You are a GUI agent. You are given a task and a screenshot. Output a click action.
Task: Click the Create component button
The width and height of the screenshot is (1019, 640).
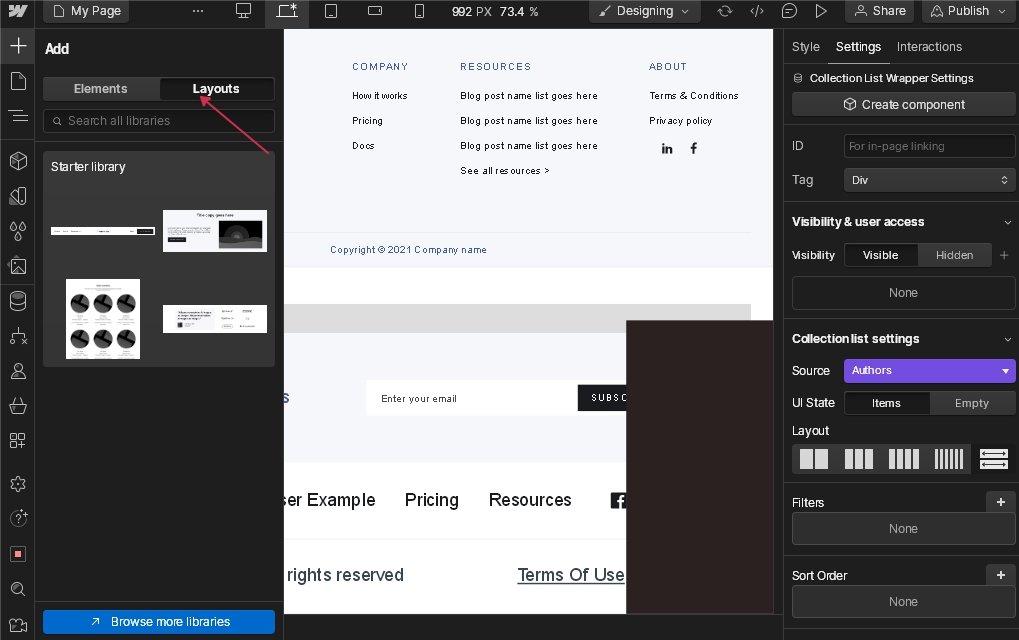coord(903,104)
